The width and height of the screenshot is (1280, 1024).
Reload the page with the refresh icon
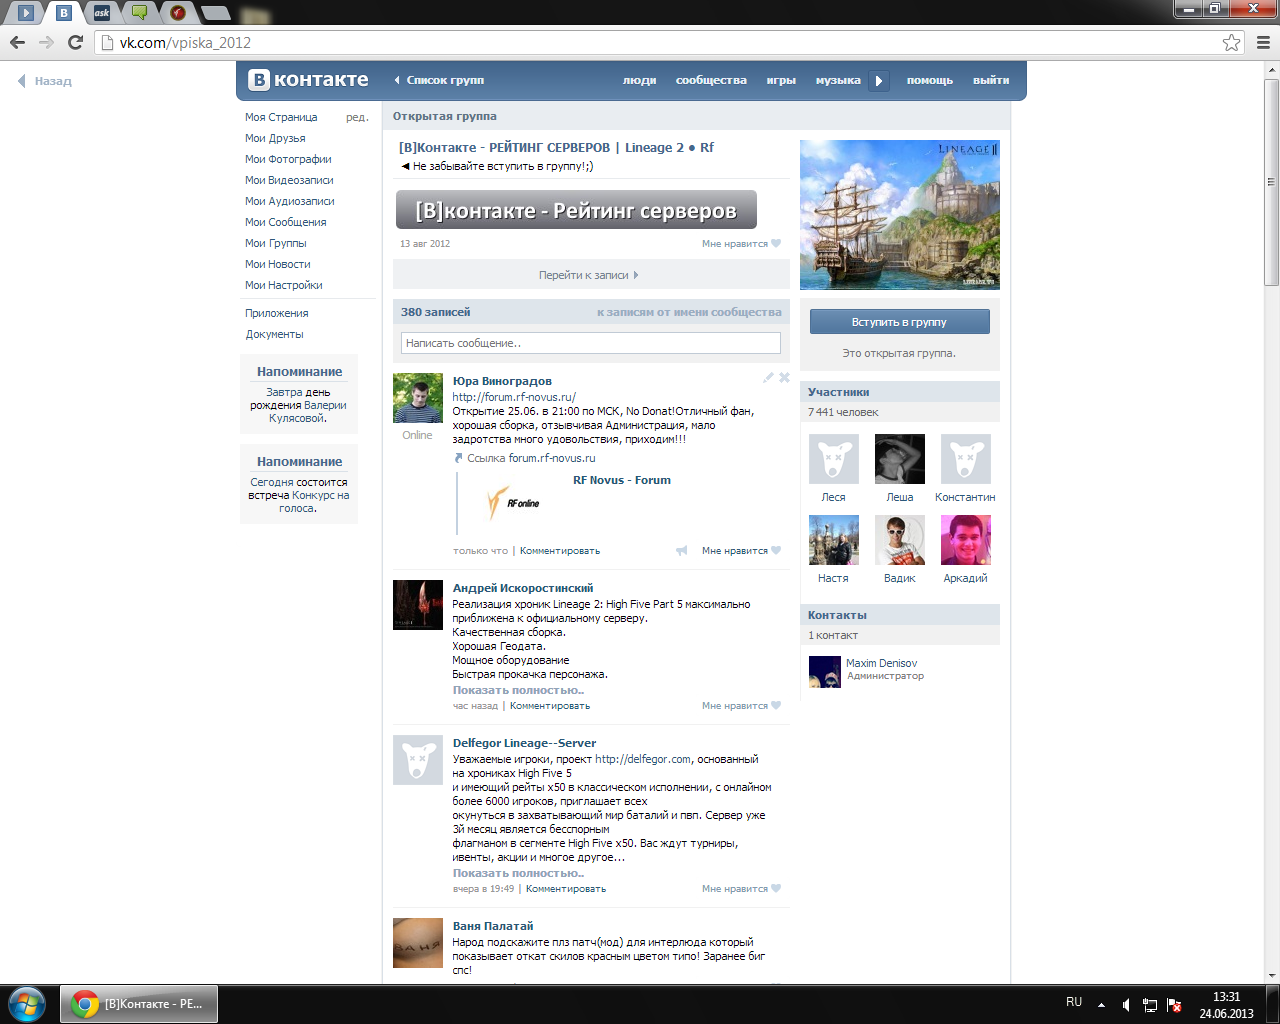[x=75, y=42]
